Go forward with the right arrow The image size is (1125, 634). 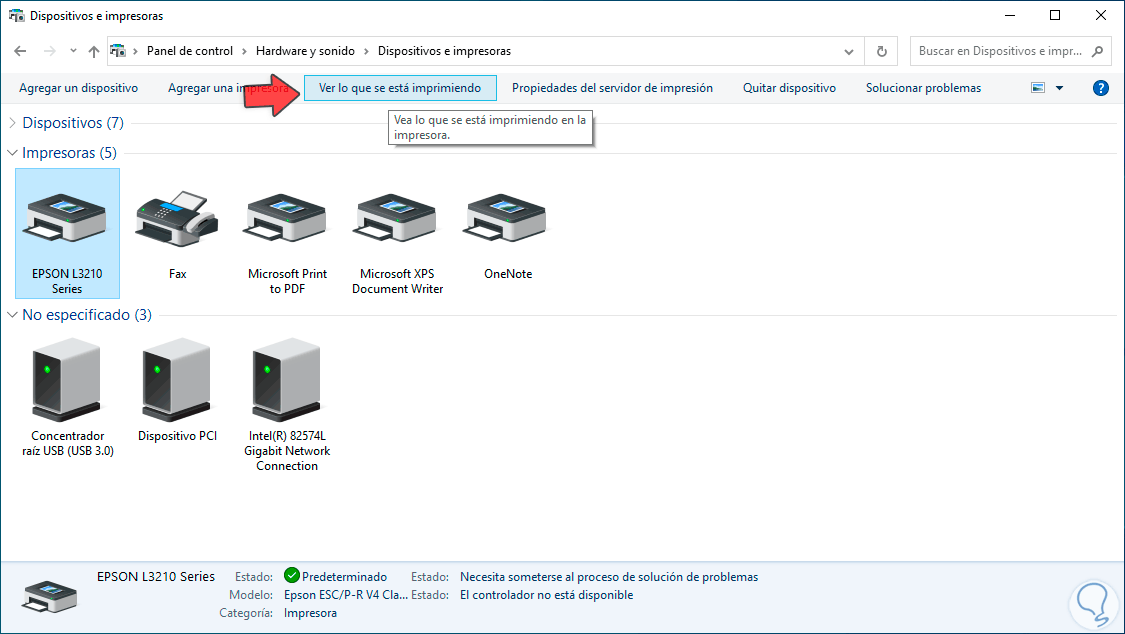50,51
